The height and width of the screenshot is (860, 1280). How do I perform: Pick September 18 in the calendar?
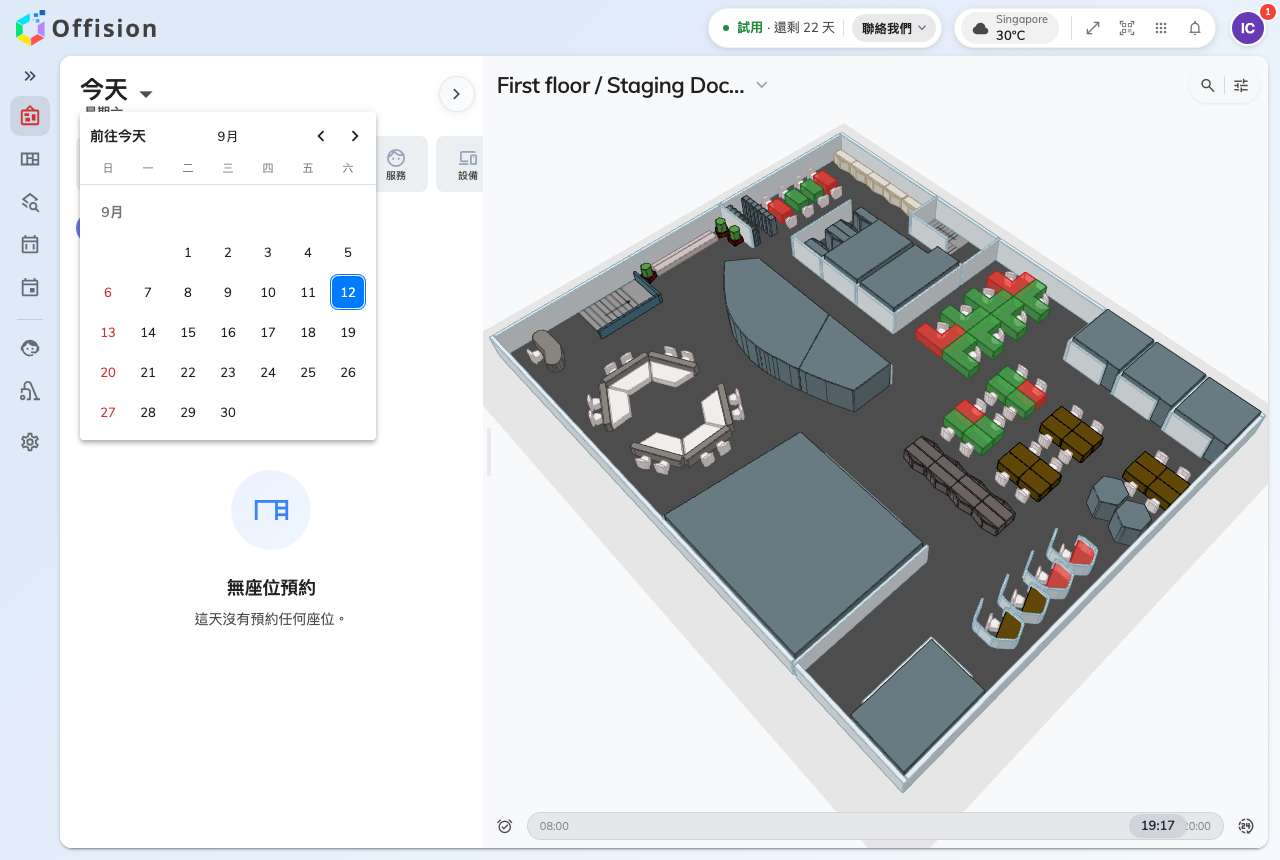click(x=308, y=332)
